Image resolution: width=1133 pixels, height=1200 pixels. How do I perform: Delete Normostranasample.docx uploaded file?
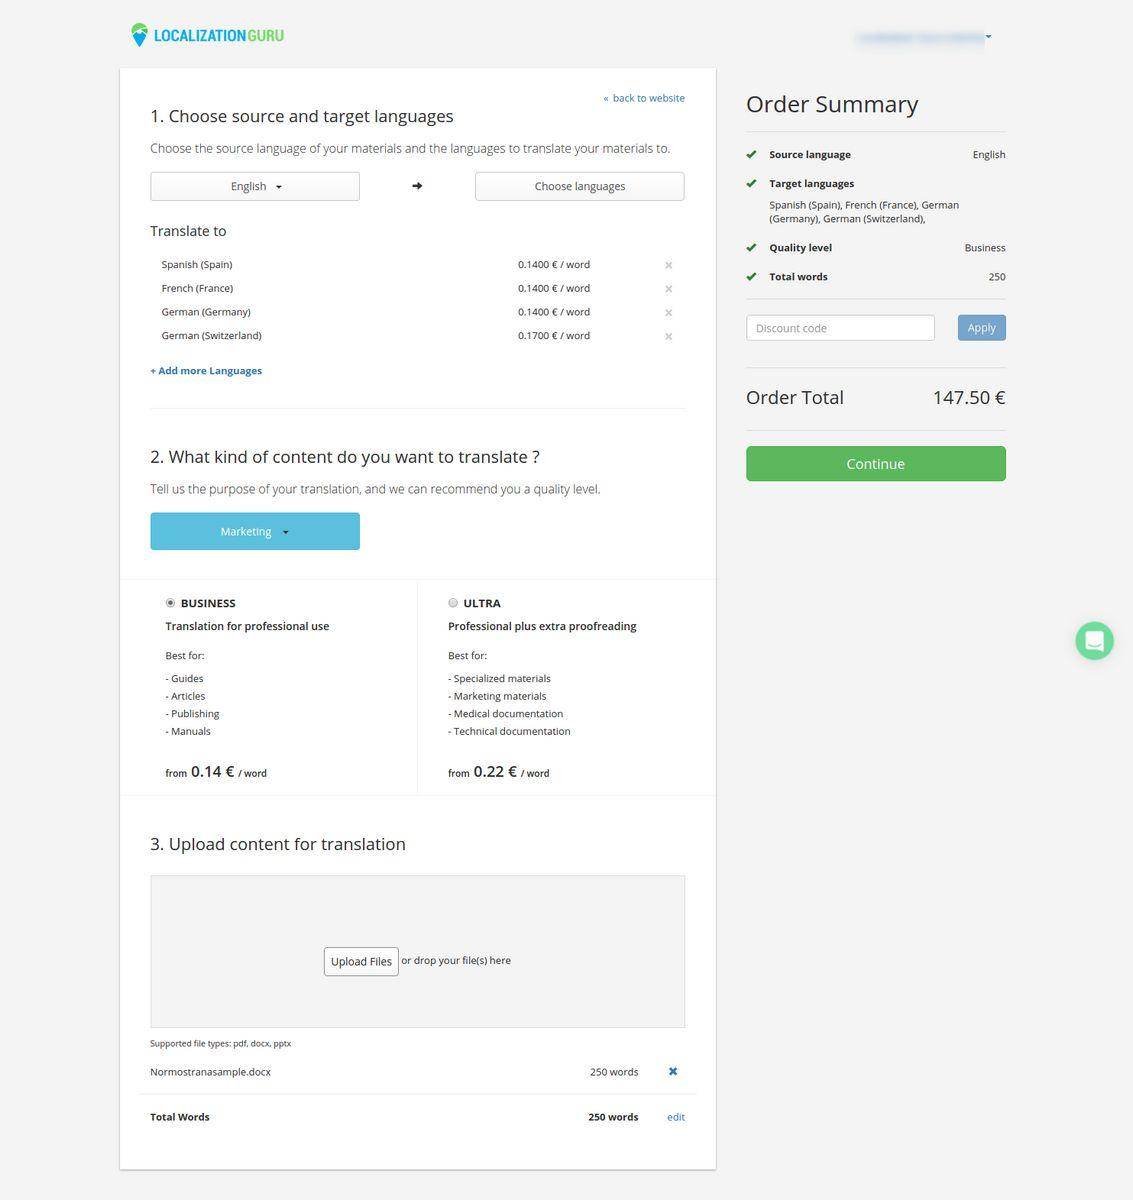pos(673,1071)
